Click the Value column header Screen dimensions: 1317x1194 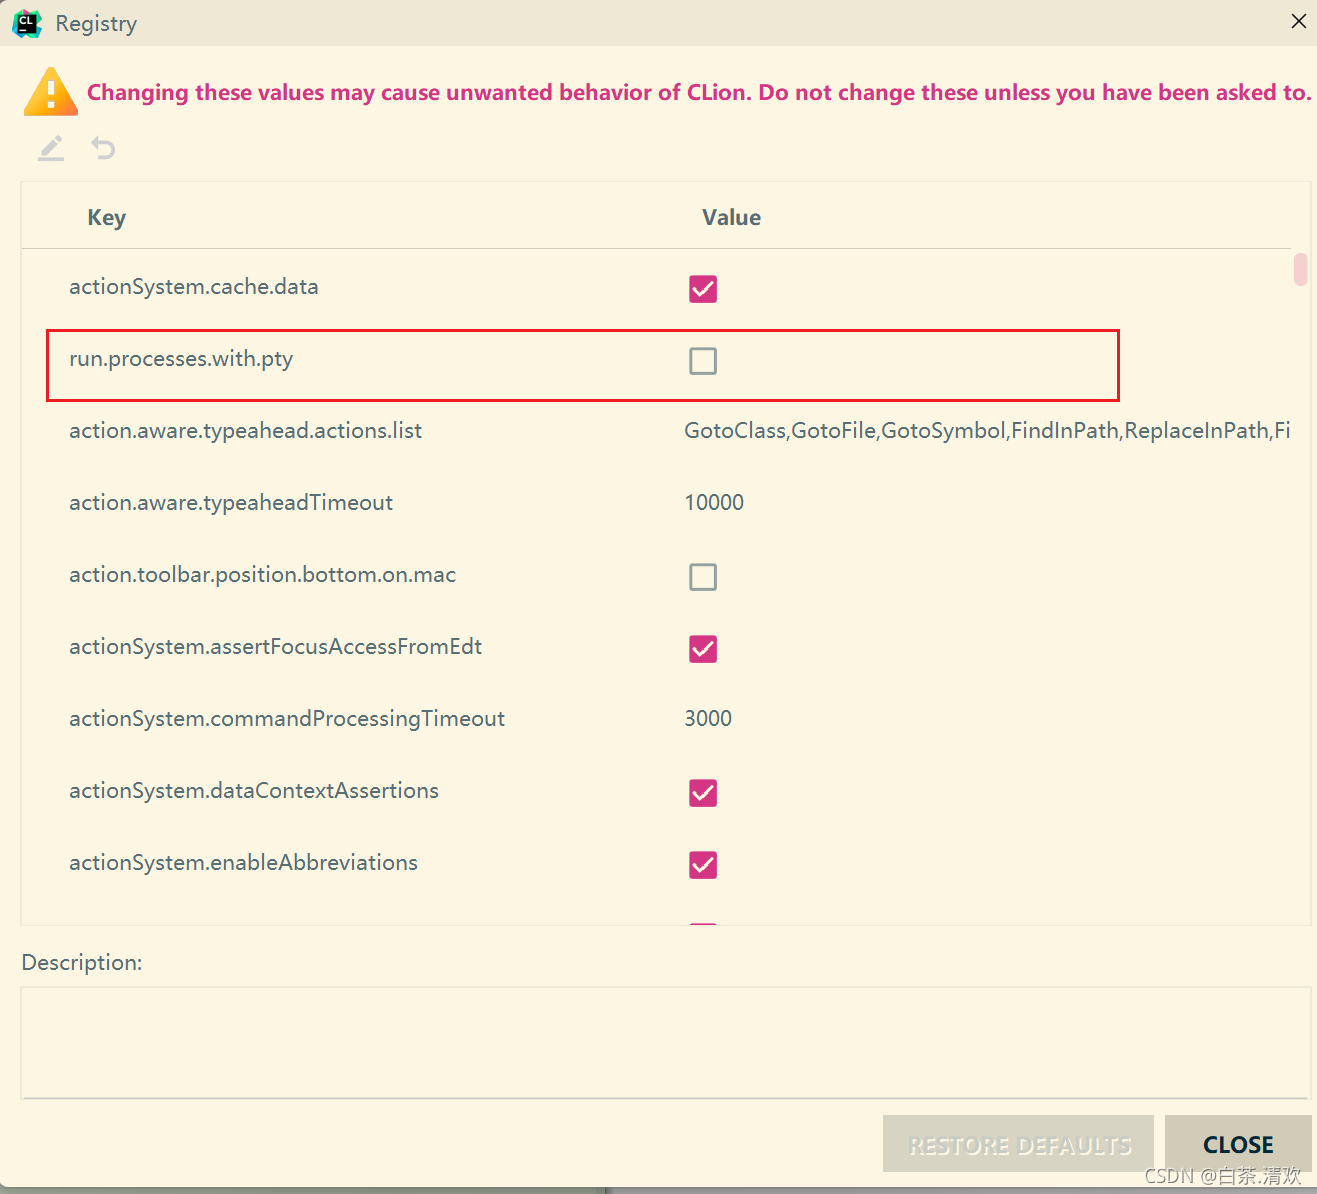(731, 218)
